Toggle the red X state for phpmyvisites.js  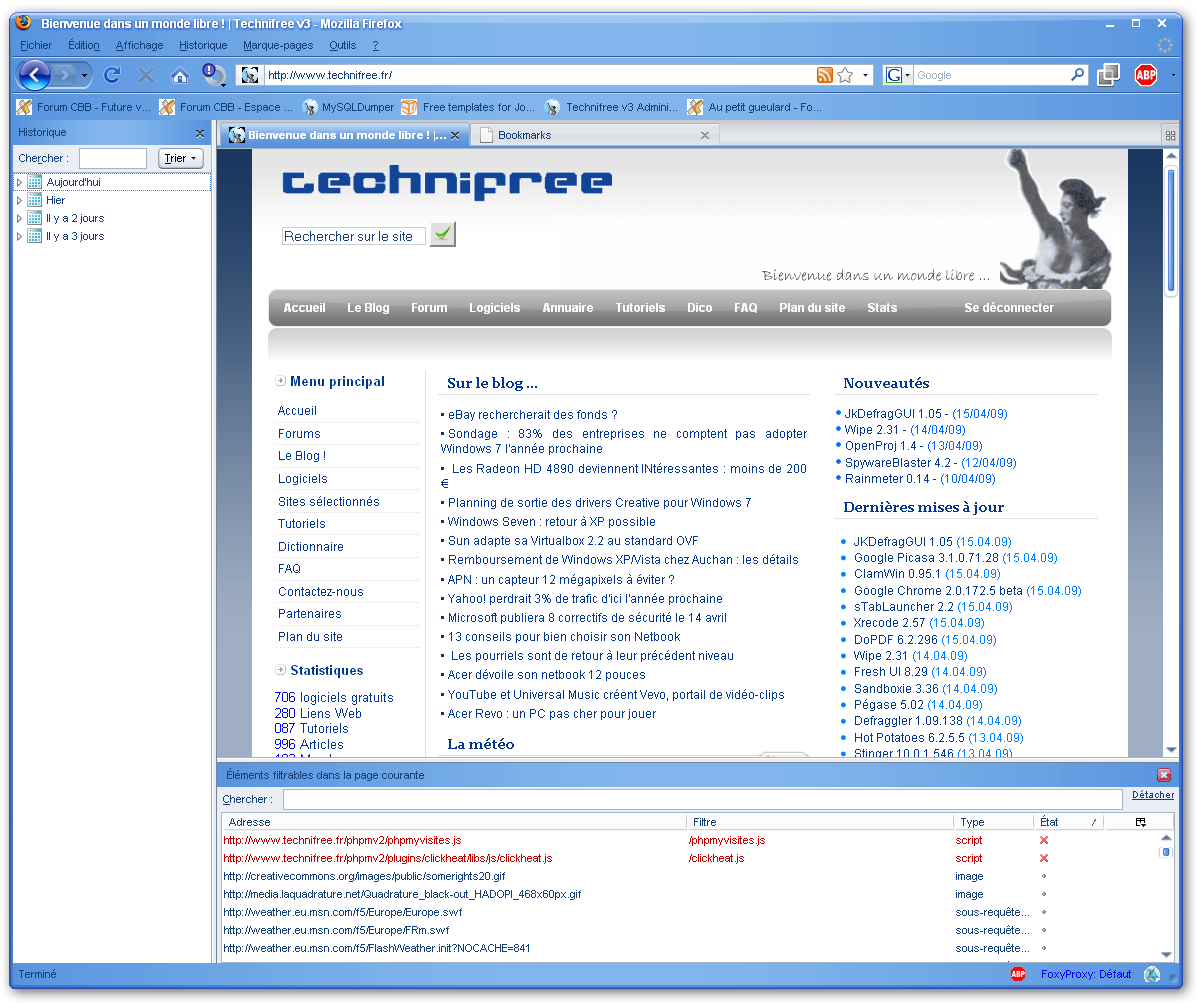pos(1044,841)
